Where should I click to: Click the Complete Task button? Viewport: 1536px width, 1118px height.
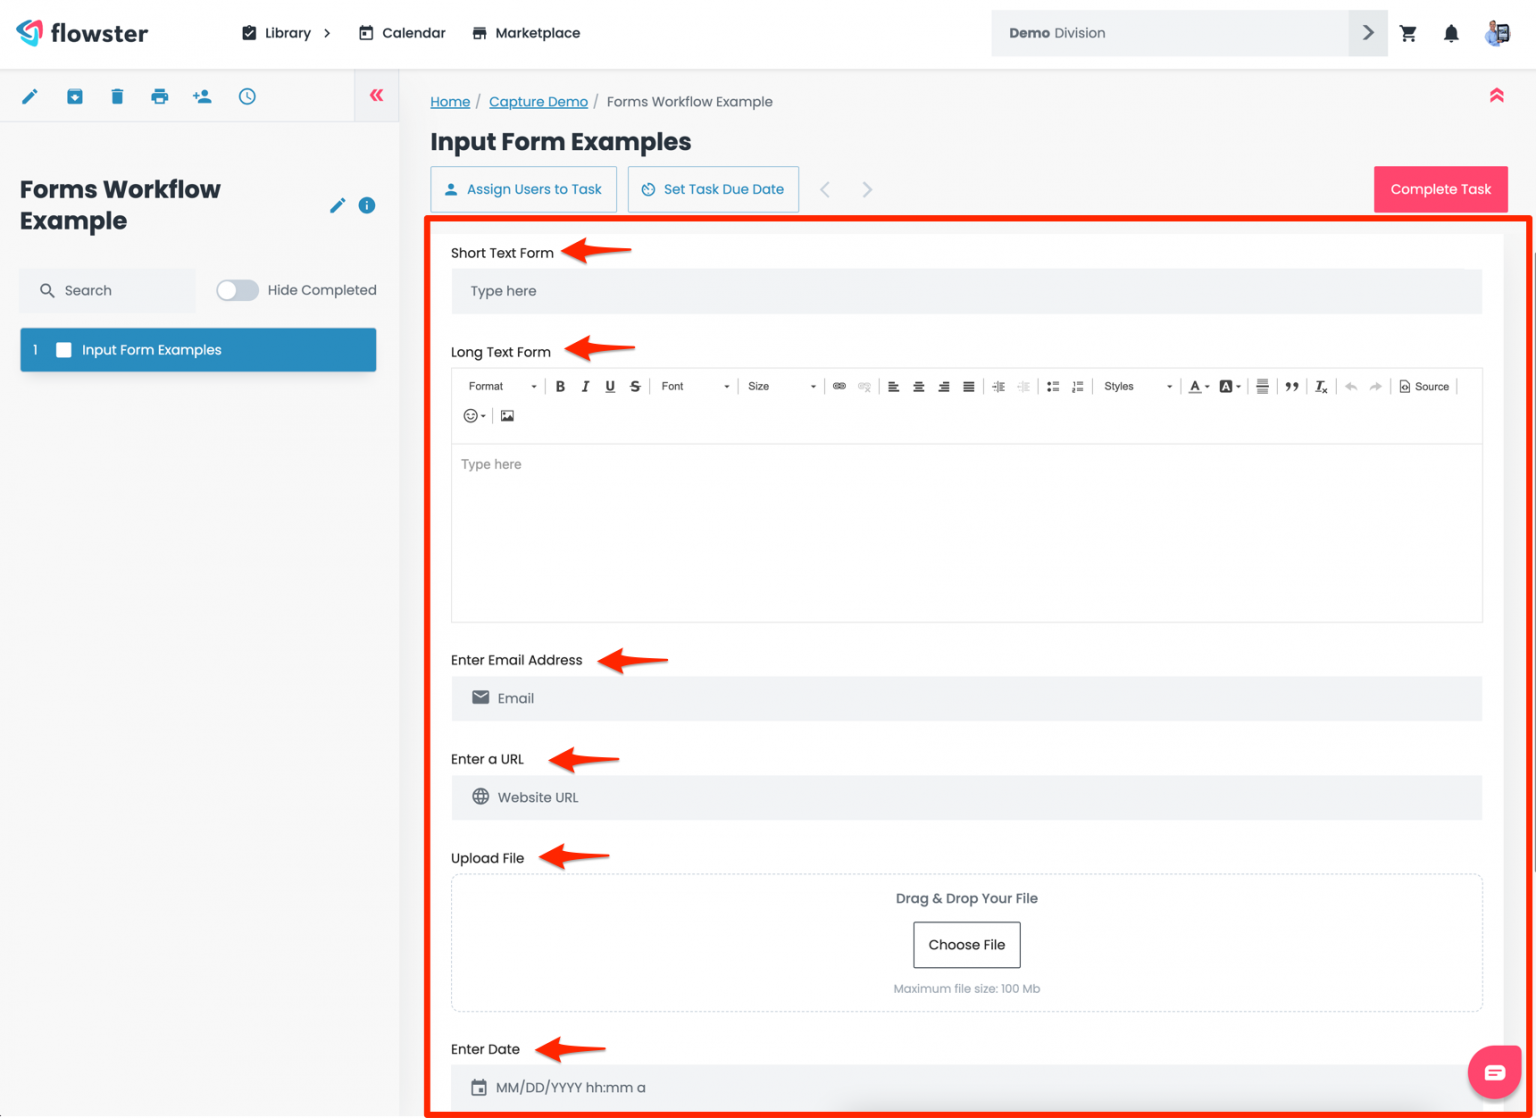pos(1440,189)
